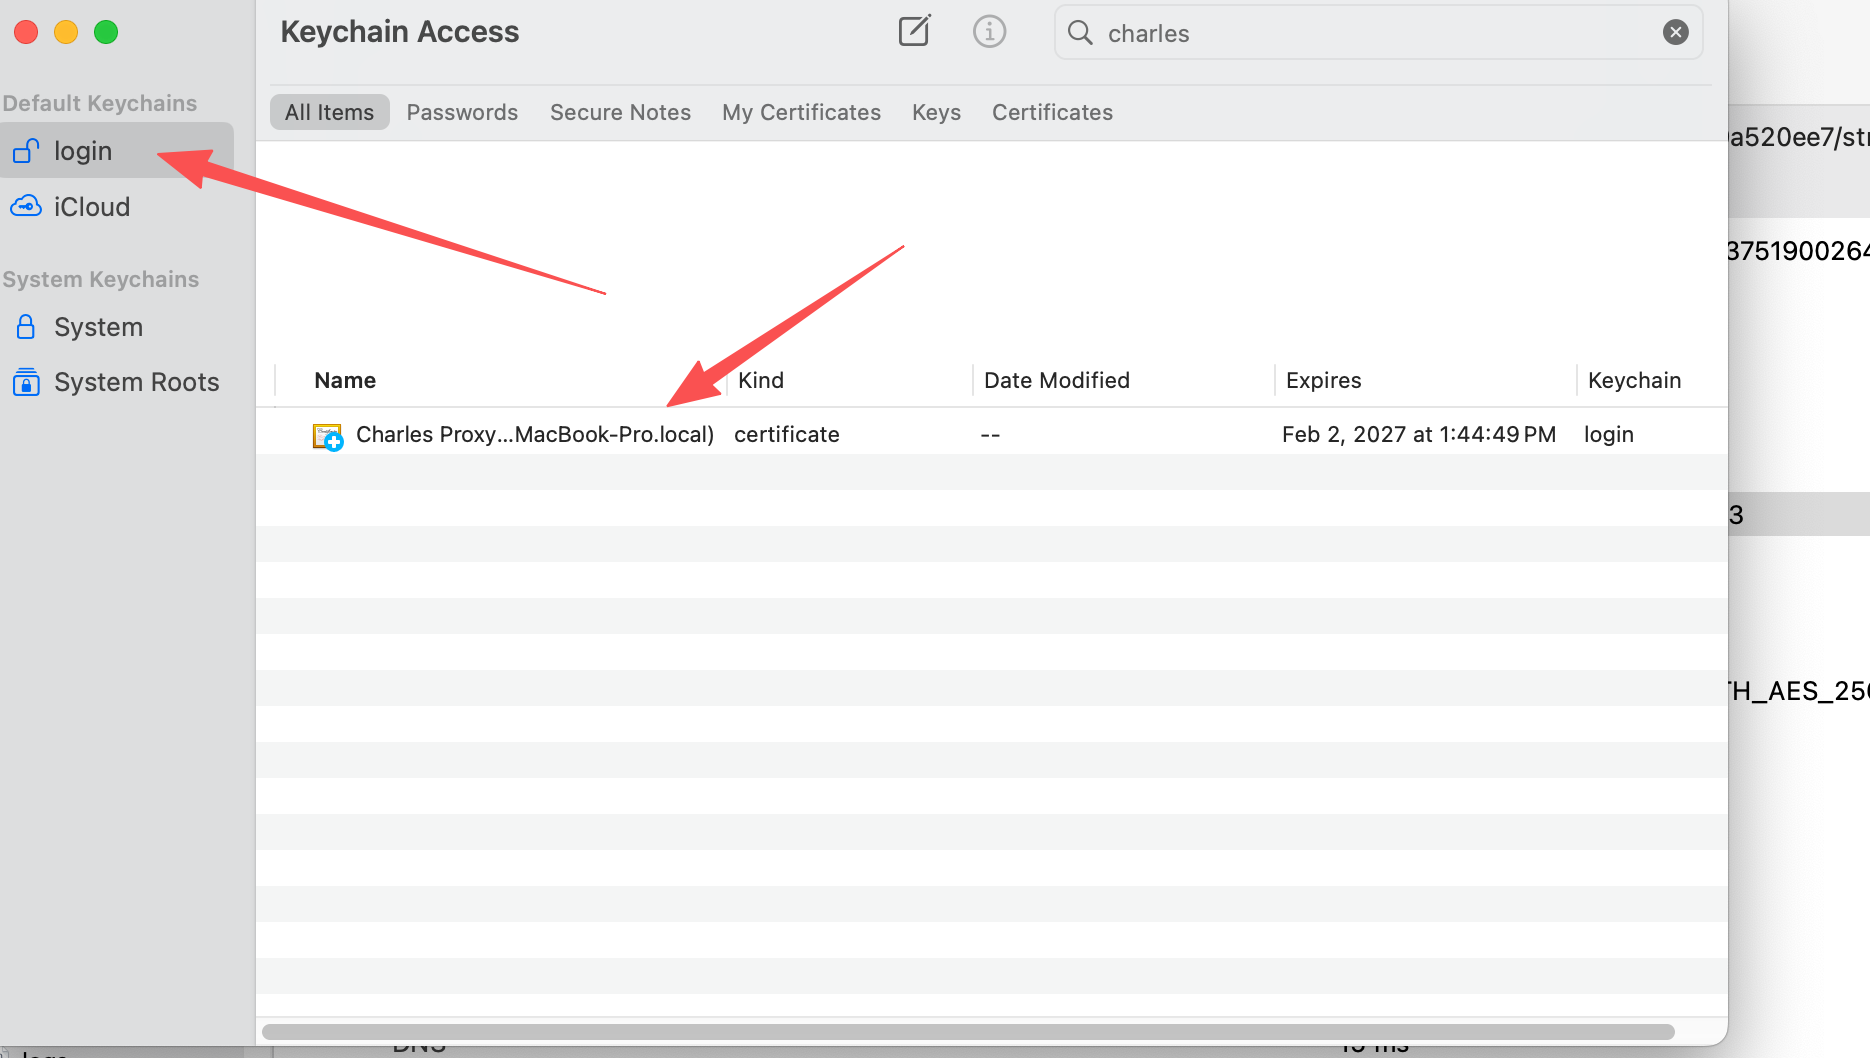
Task: Click the System lock icon
Action: (26, 327)
